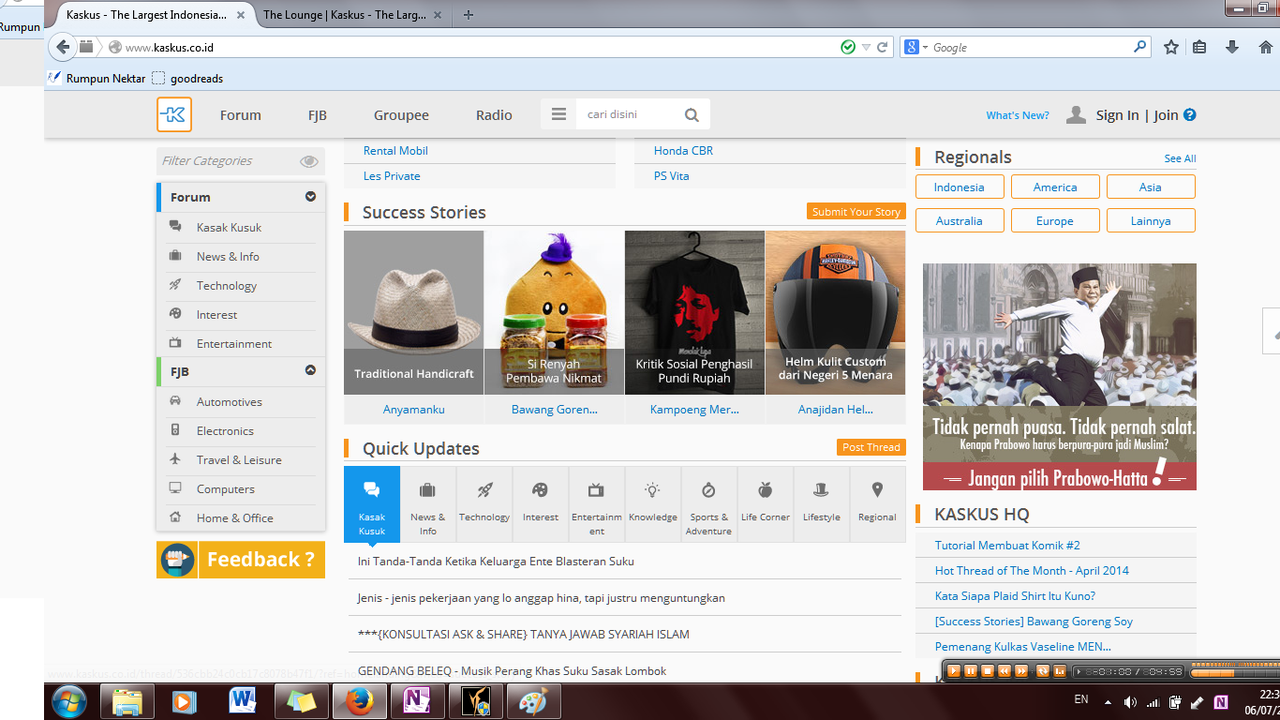This screenshot has height=720, width=1280.
Task: Open Windows Explorer folder in taskbar
Action: [127, 702]
